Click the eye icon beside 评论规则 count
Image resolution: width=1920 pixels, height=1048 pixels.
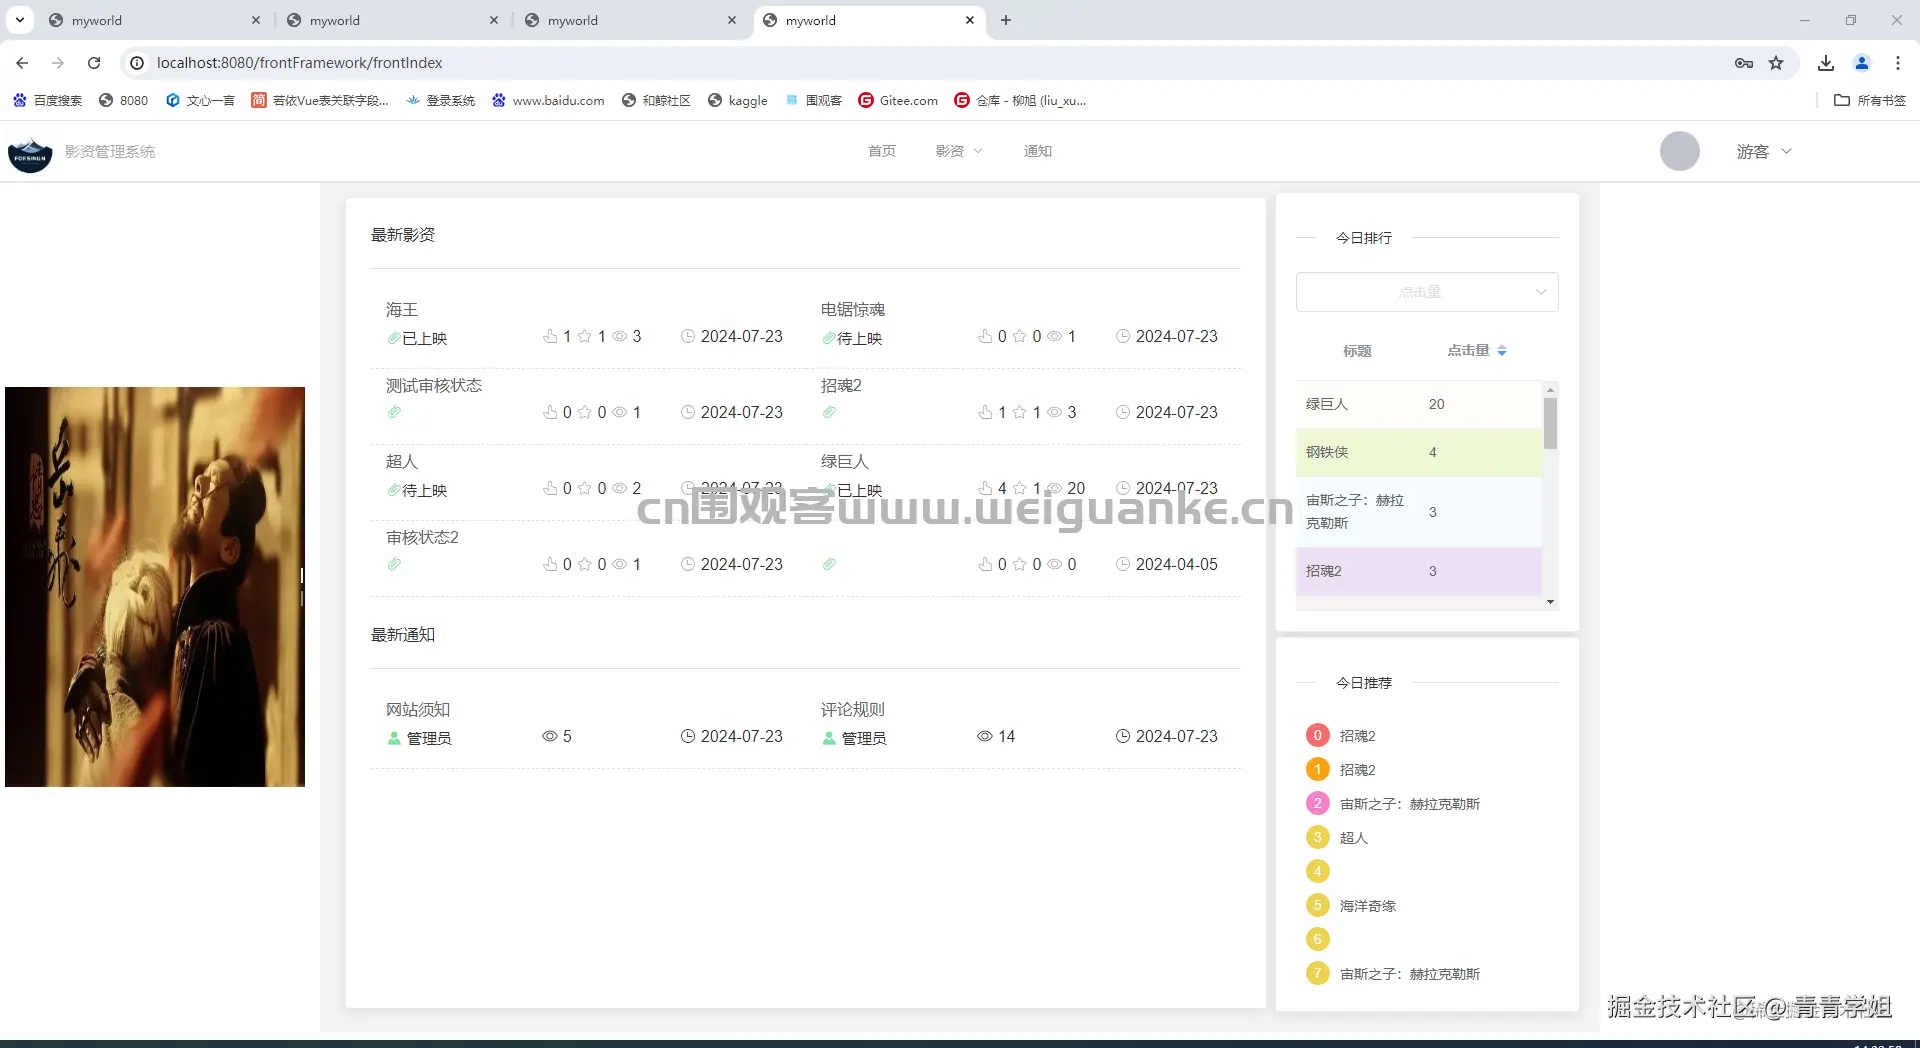[983, 736]
